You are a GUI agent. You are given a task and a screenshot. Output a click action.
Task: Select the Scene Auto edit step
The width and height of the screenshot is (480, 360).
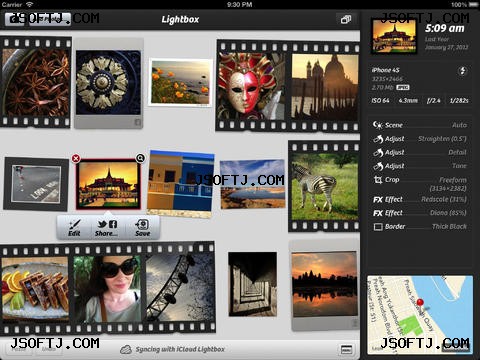[420, 125]
